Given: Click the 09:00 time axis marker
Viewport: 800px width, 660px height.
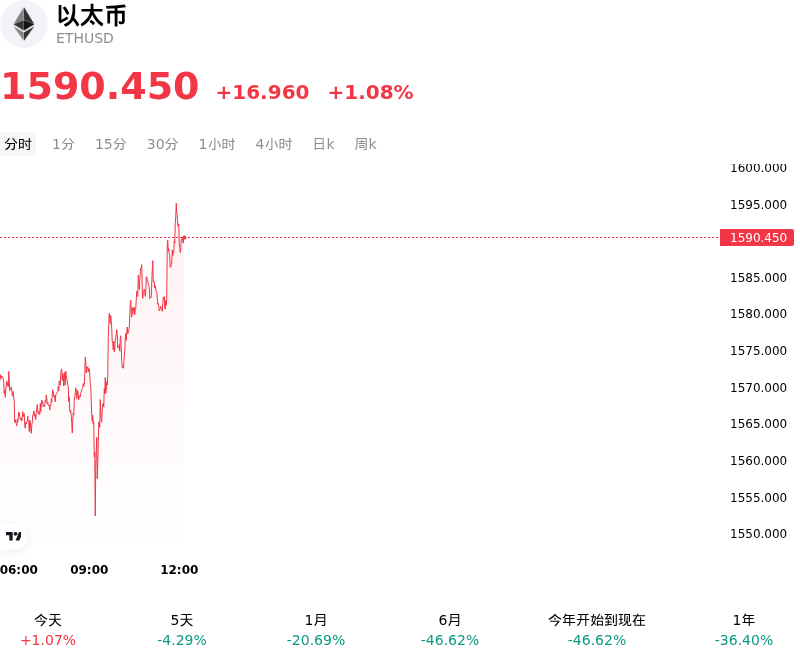Looking at the screenshot, I should click(x=89, y=570).
